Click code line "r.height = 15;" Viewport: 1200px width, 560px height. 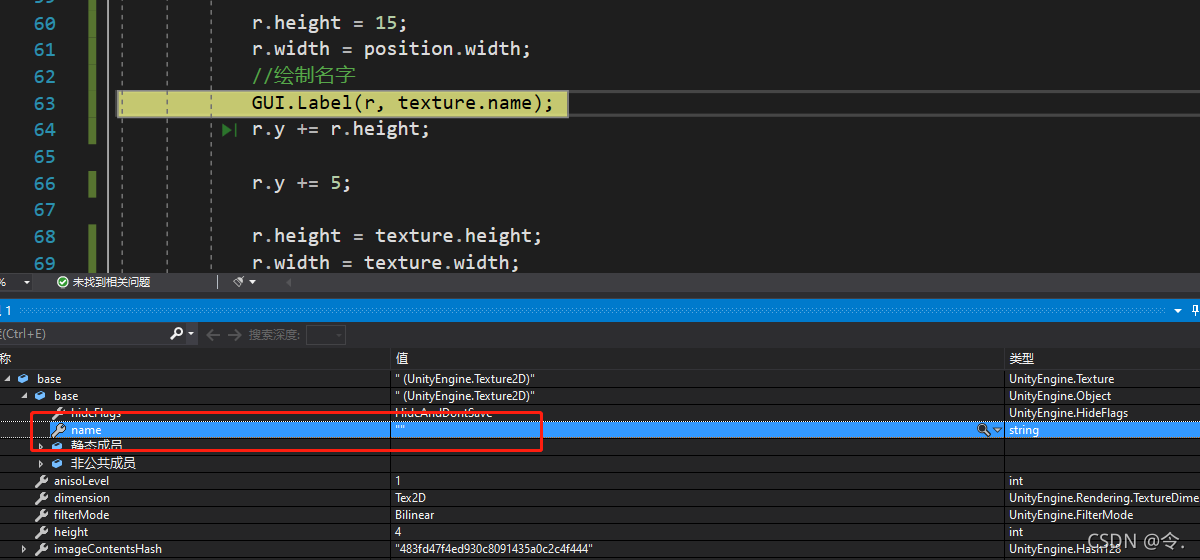pyautogui.click(x=329, y=23)
